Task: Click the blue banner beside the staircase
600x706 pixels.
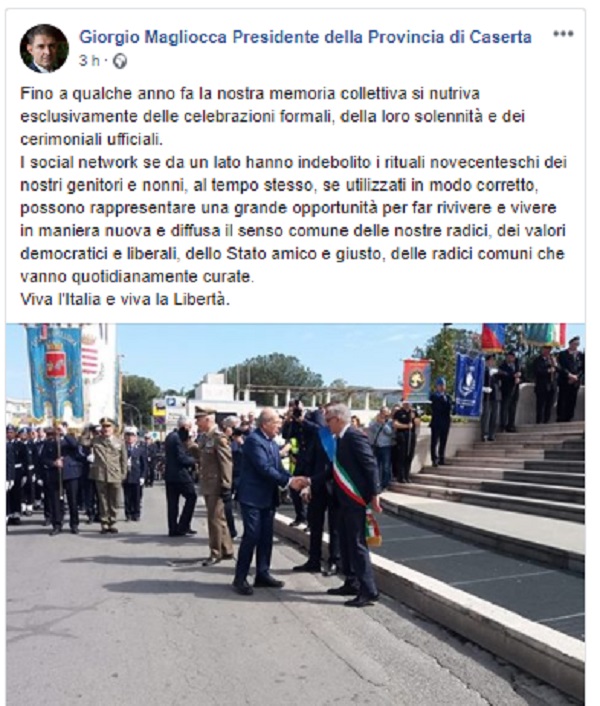Action: 469,384
